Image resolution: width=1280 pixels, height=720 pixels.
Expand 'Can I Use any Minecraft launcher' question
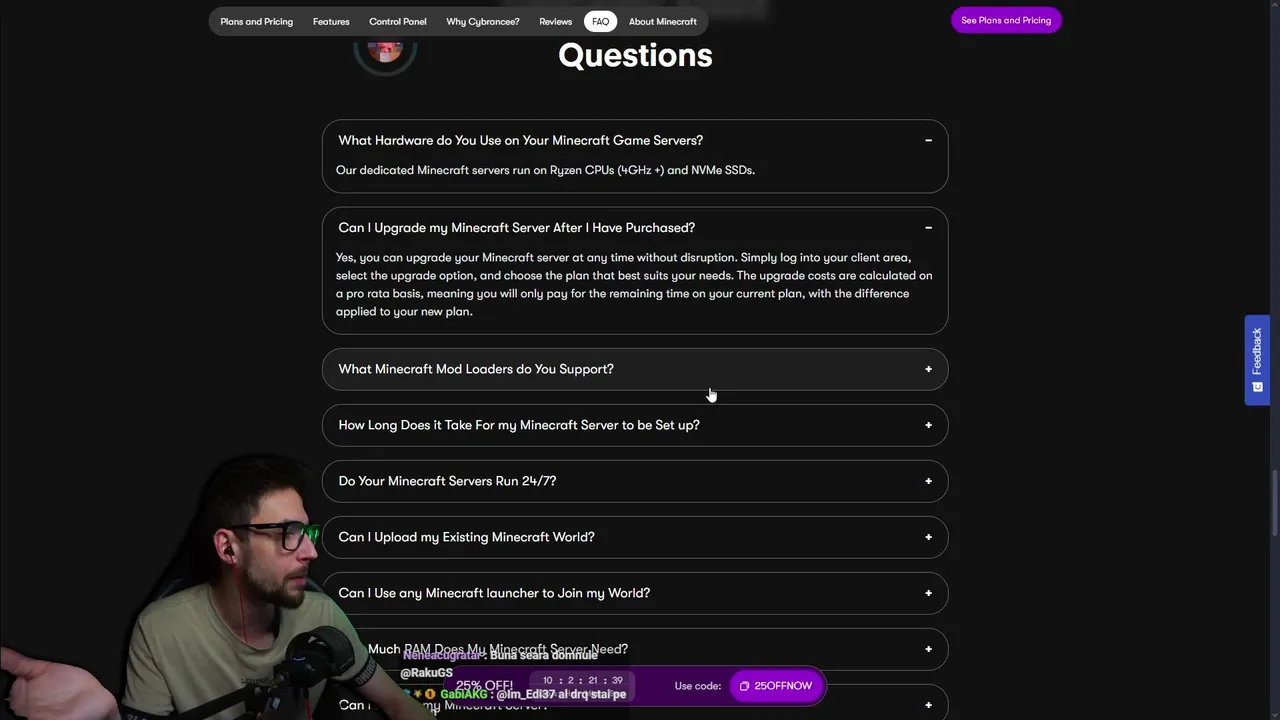pos(635,593)
